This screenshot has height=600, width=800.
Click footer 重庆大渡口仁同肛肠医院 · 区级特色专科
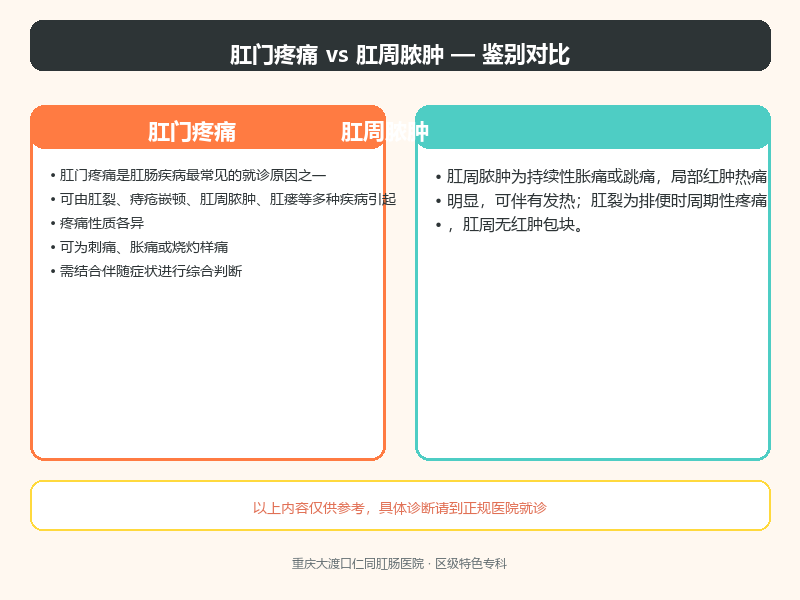399,564
